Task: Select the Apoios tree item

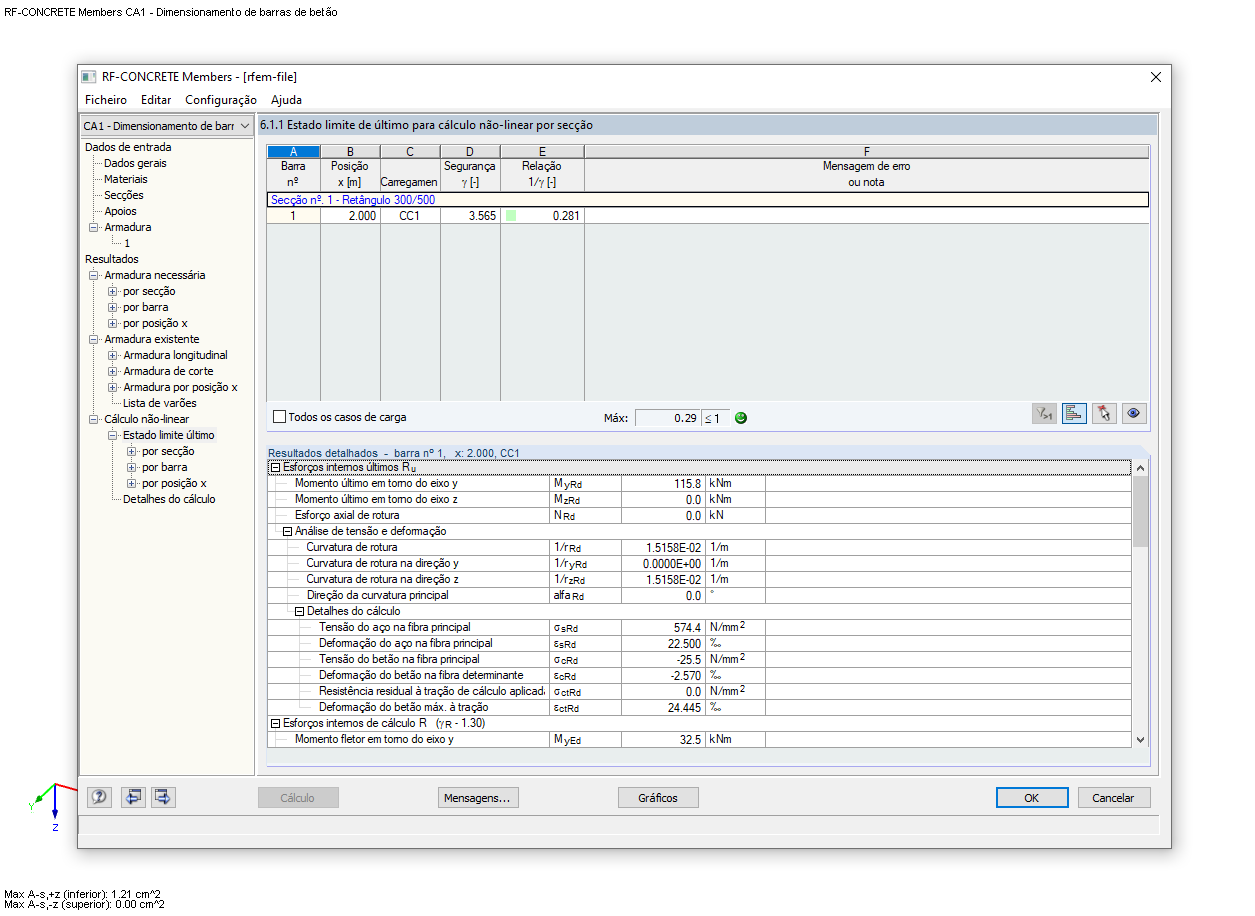Action: tap(120, 211)
